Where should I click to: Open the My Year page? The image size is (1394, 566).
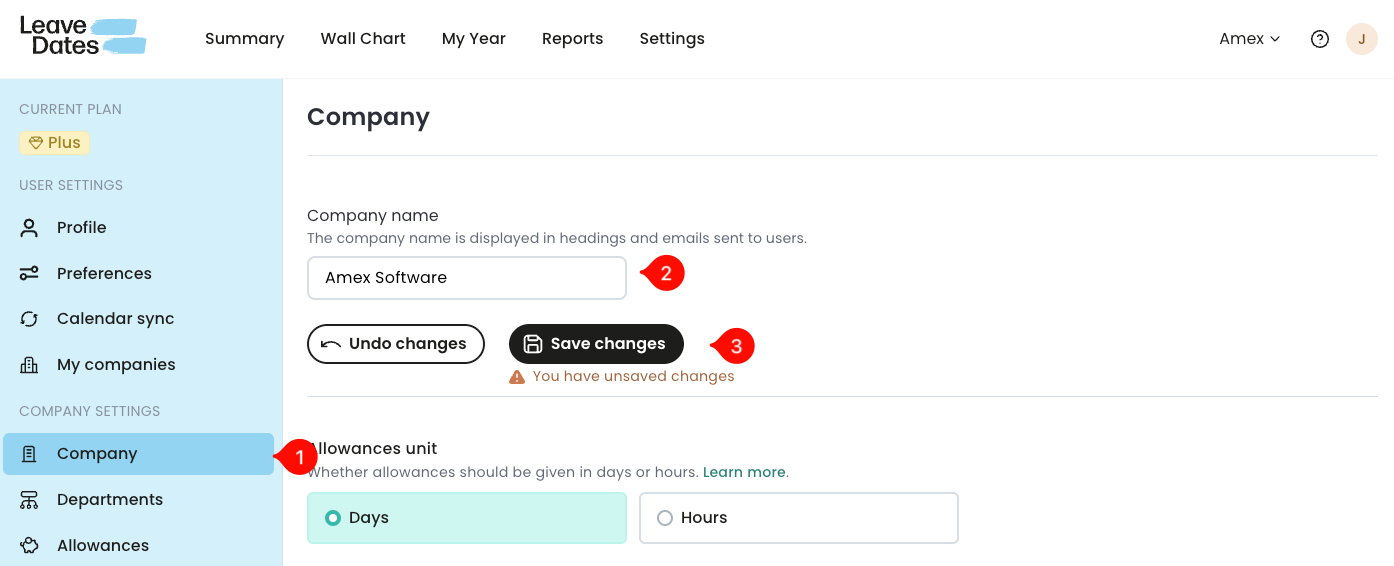coord(474,39)
